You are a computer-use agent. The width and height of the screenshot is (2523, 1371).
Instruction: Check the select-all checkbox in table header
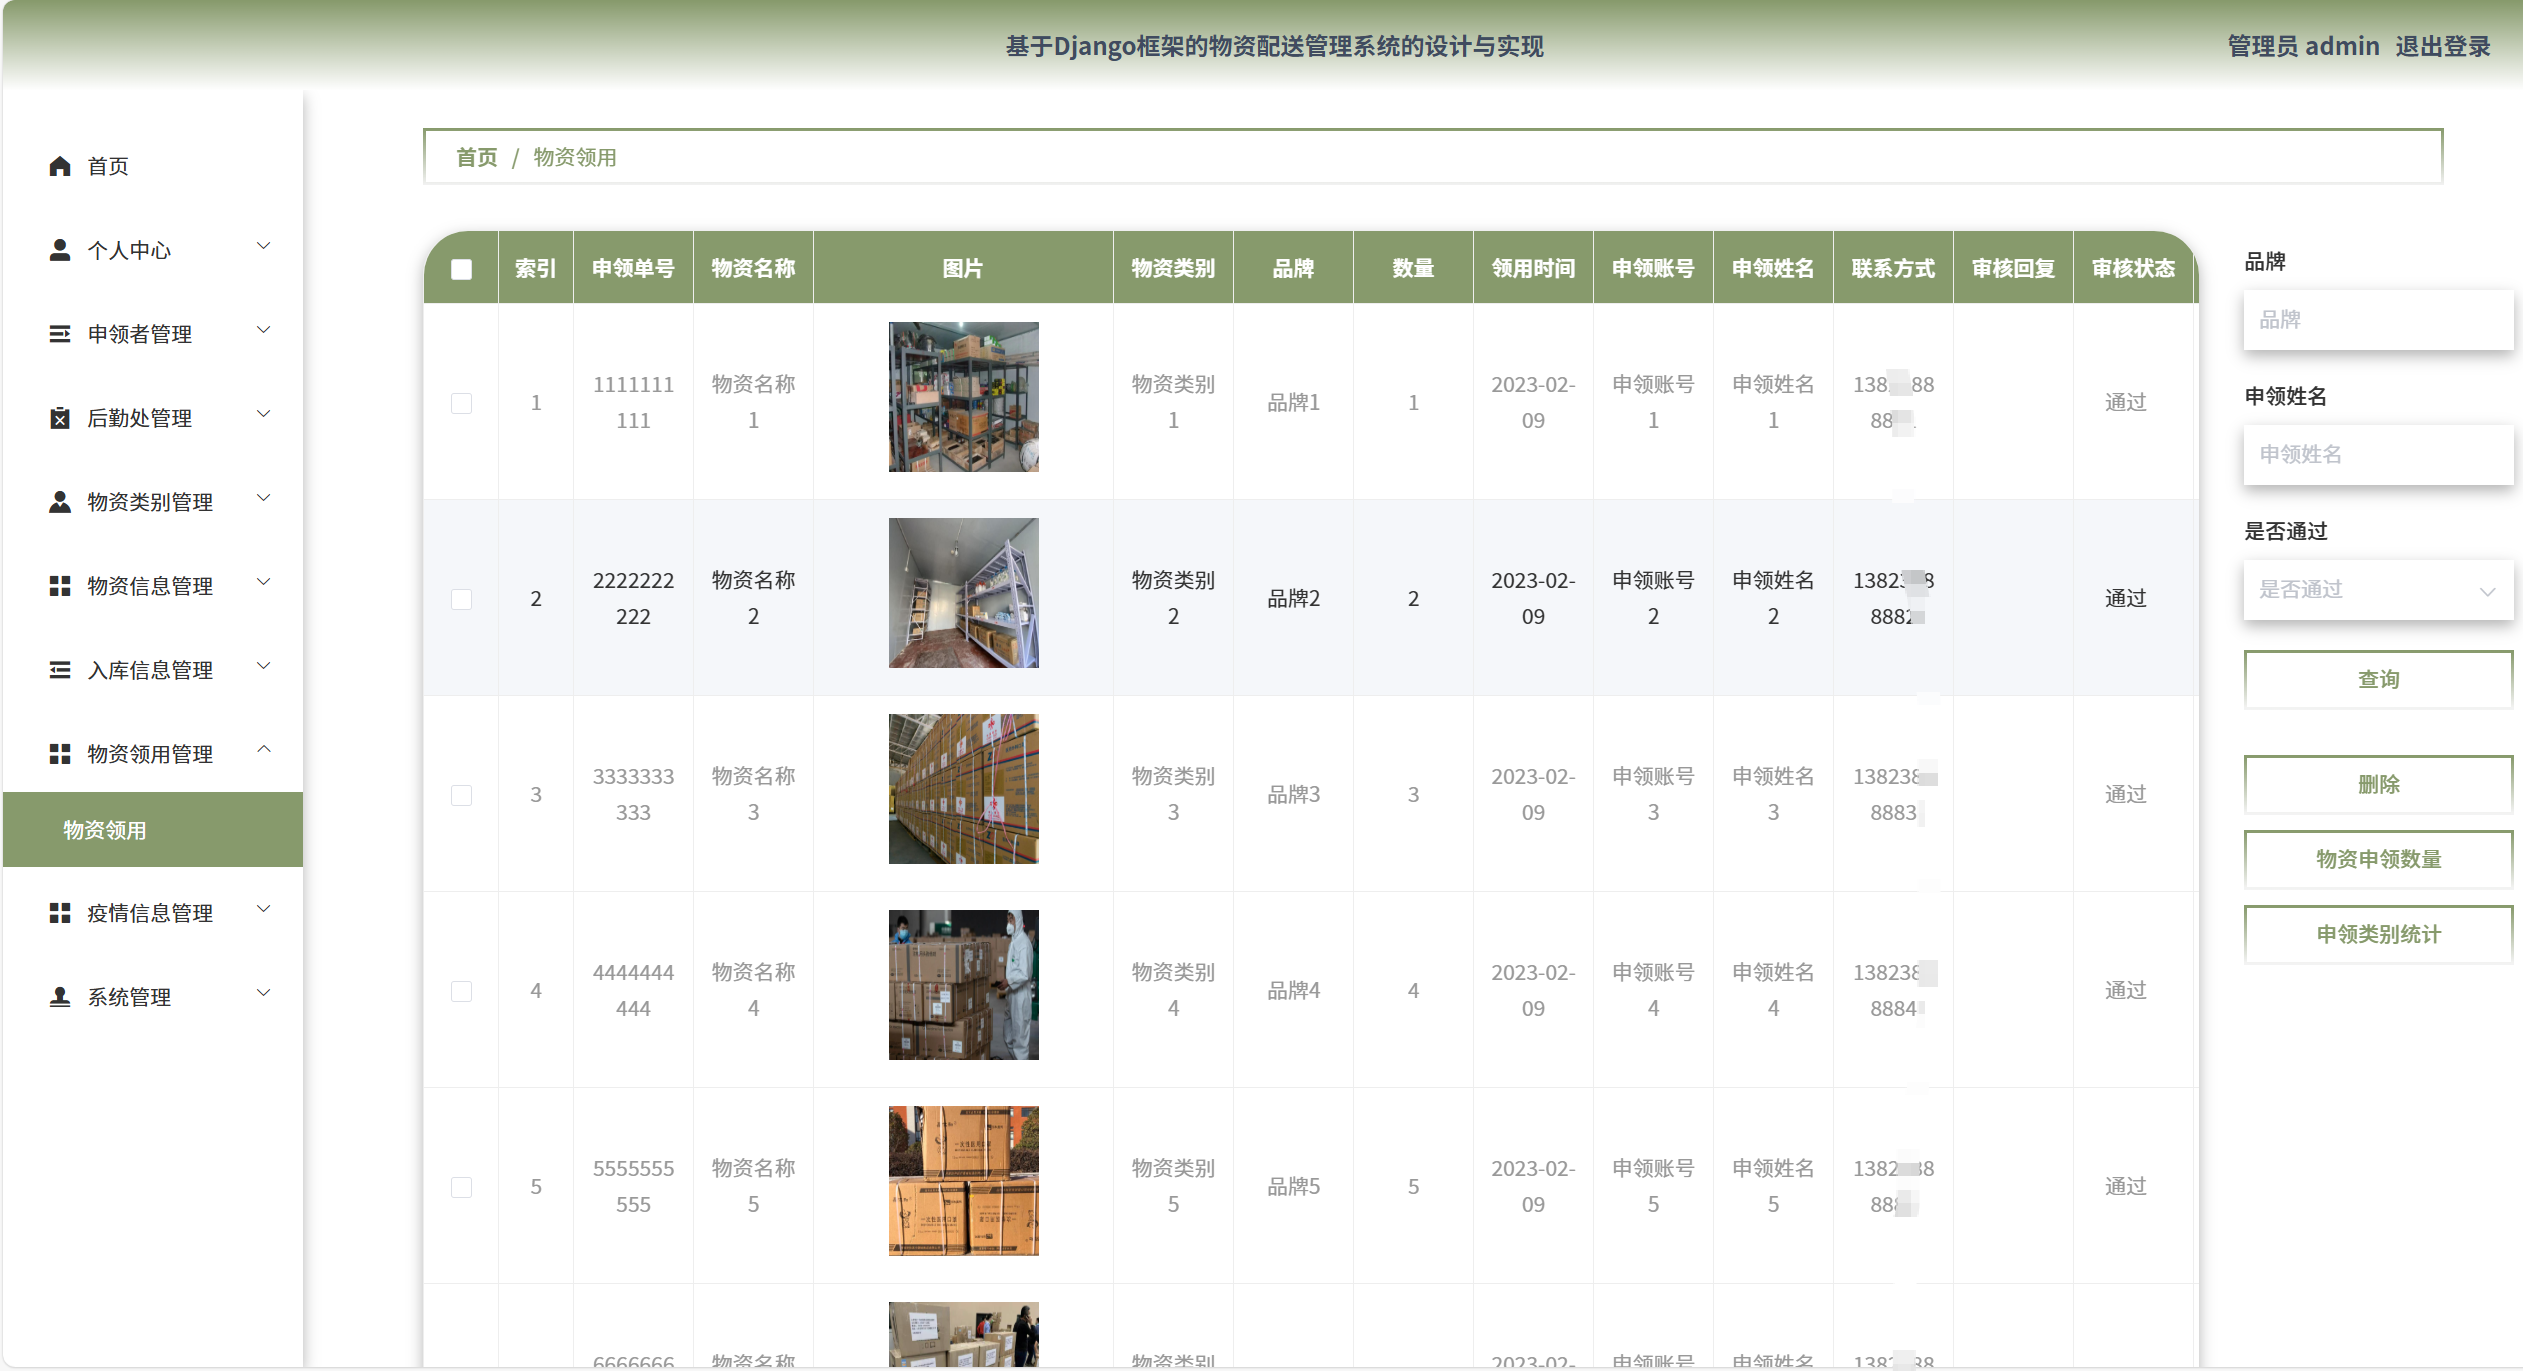click(x=461, y=269)
